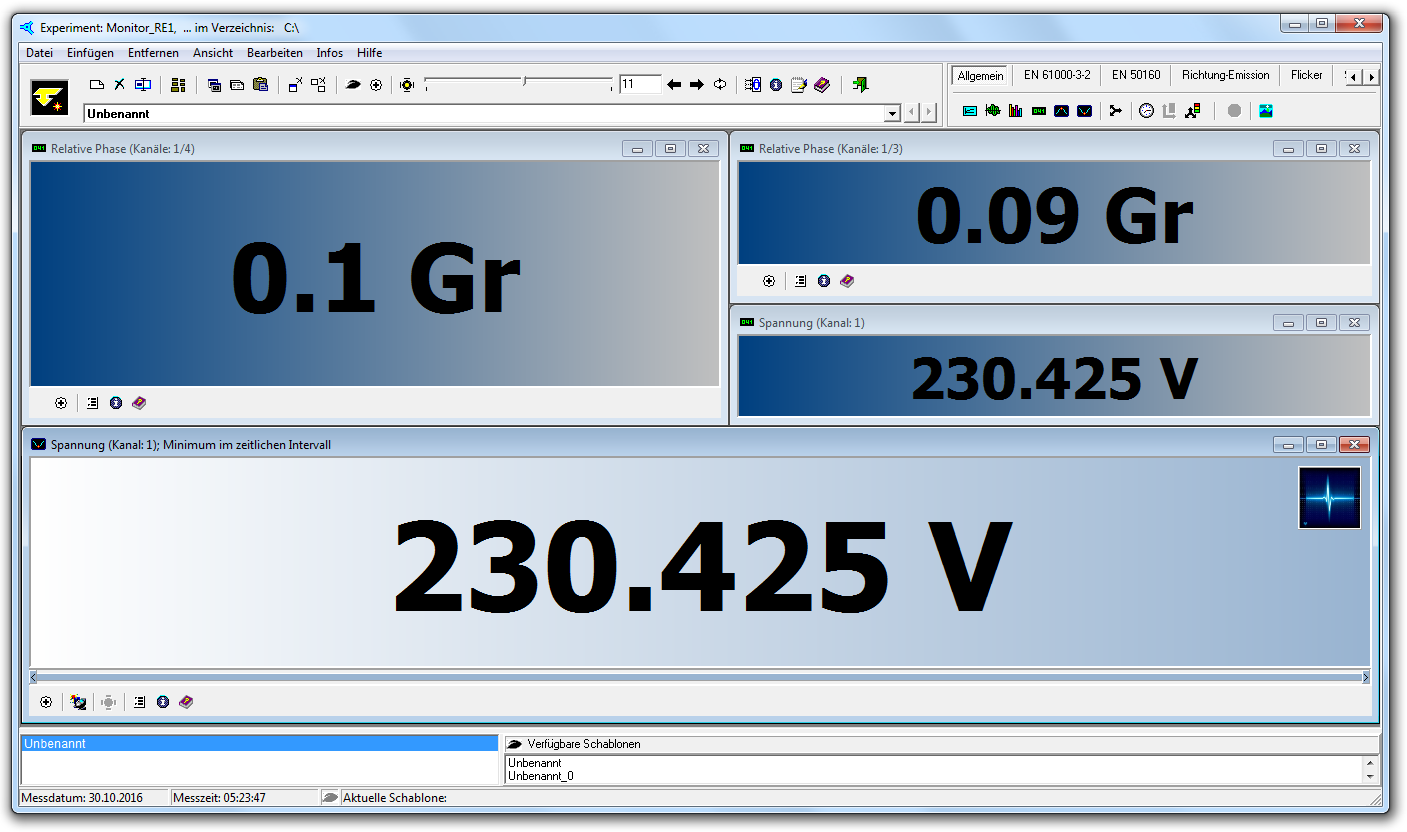Click the clock icon in the Allgemein toolbar
1407x832 pixels.
tap(1146, 111)
